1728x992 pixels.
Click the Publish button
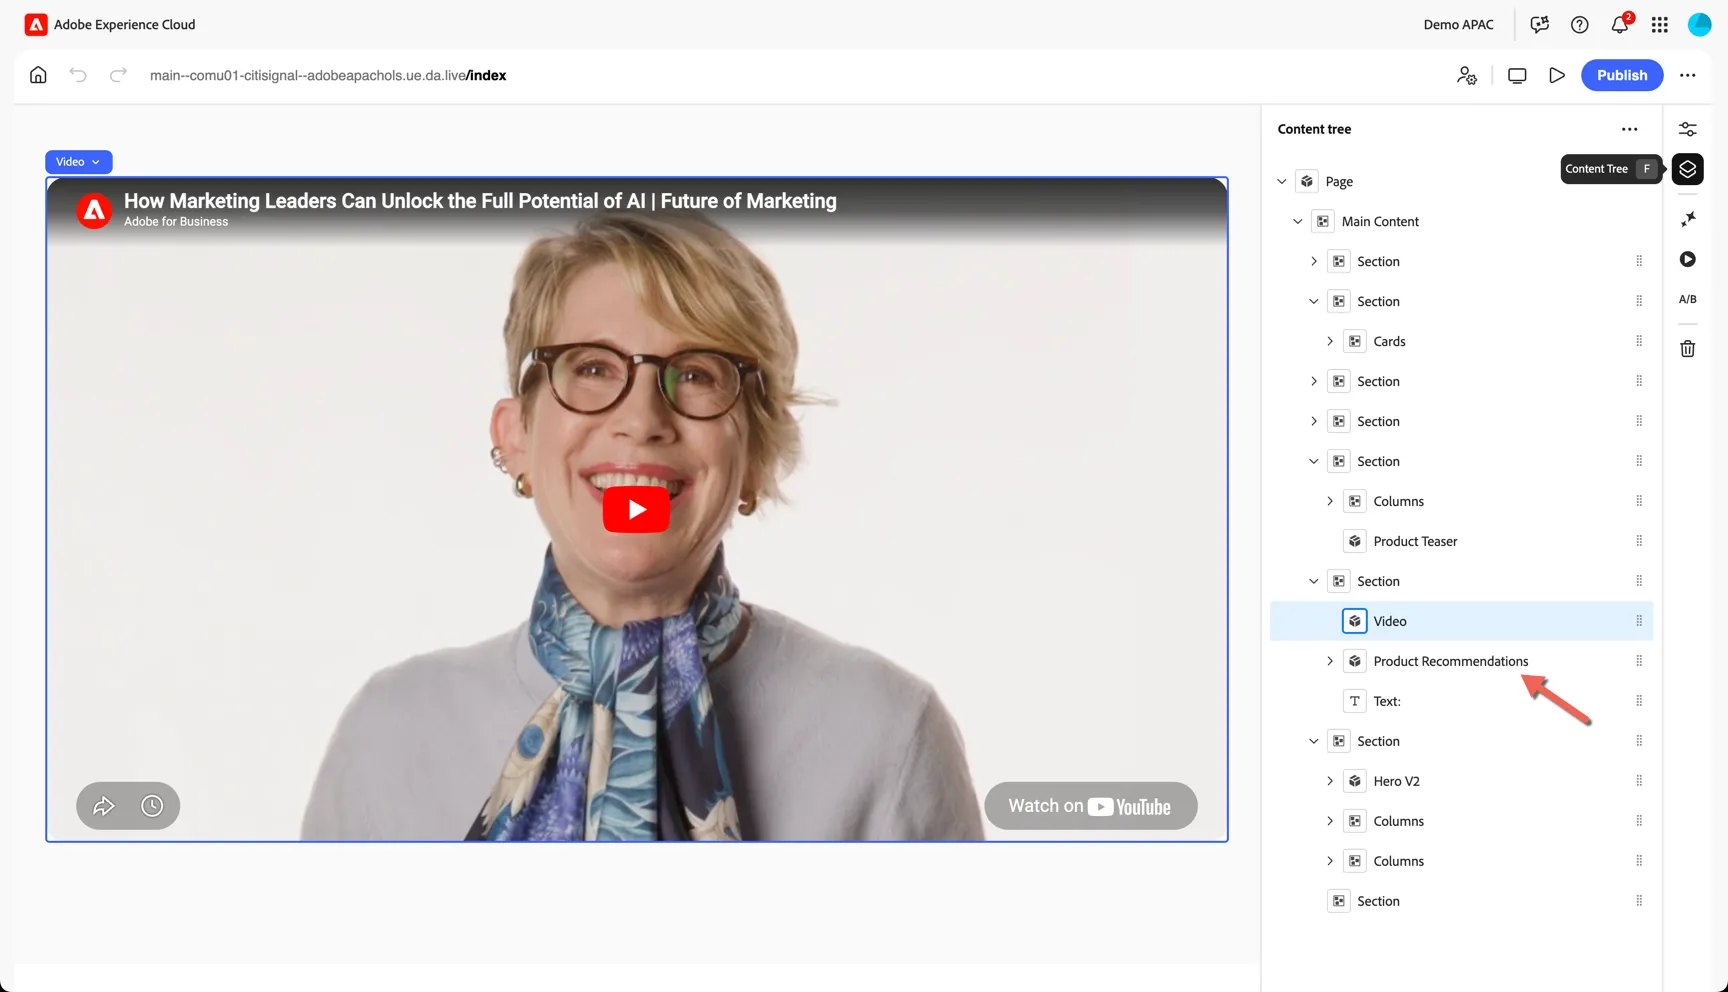[x=1622, y=75]
